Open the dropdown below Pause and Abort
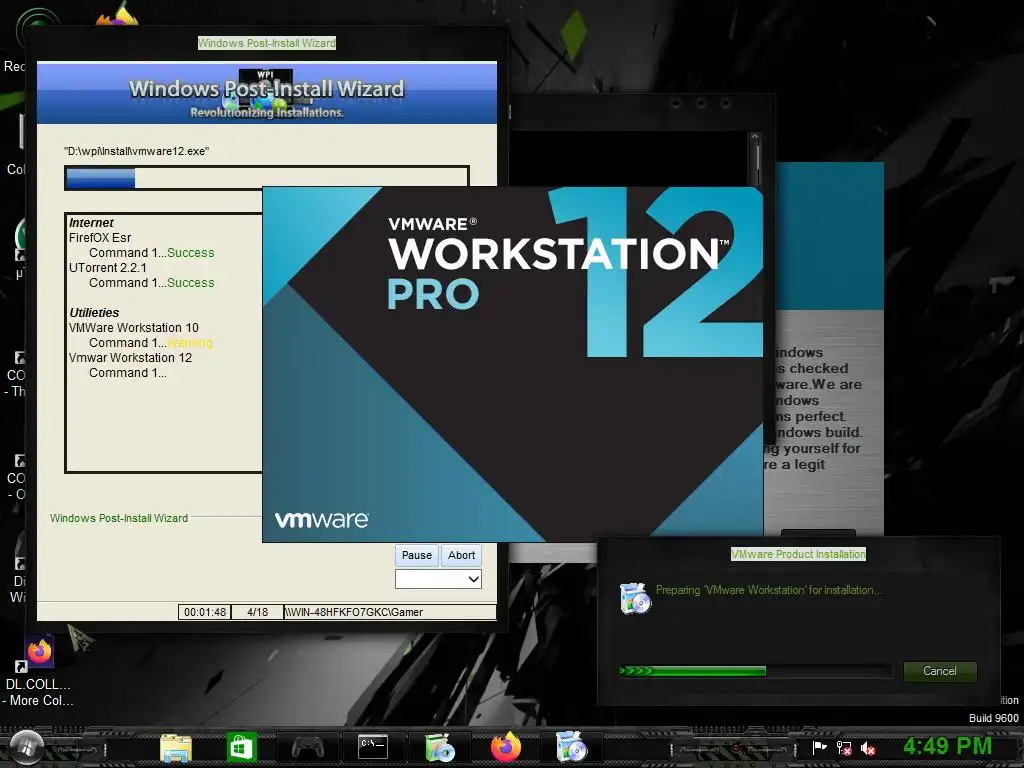 click(438, 579)
